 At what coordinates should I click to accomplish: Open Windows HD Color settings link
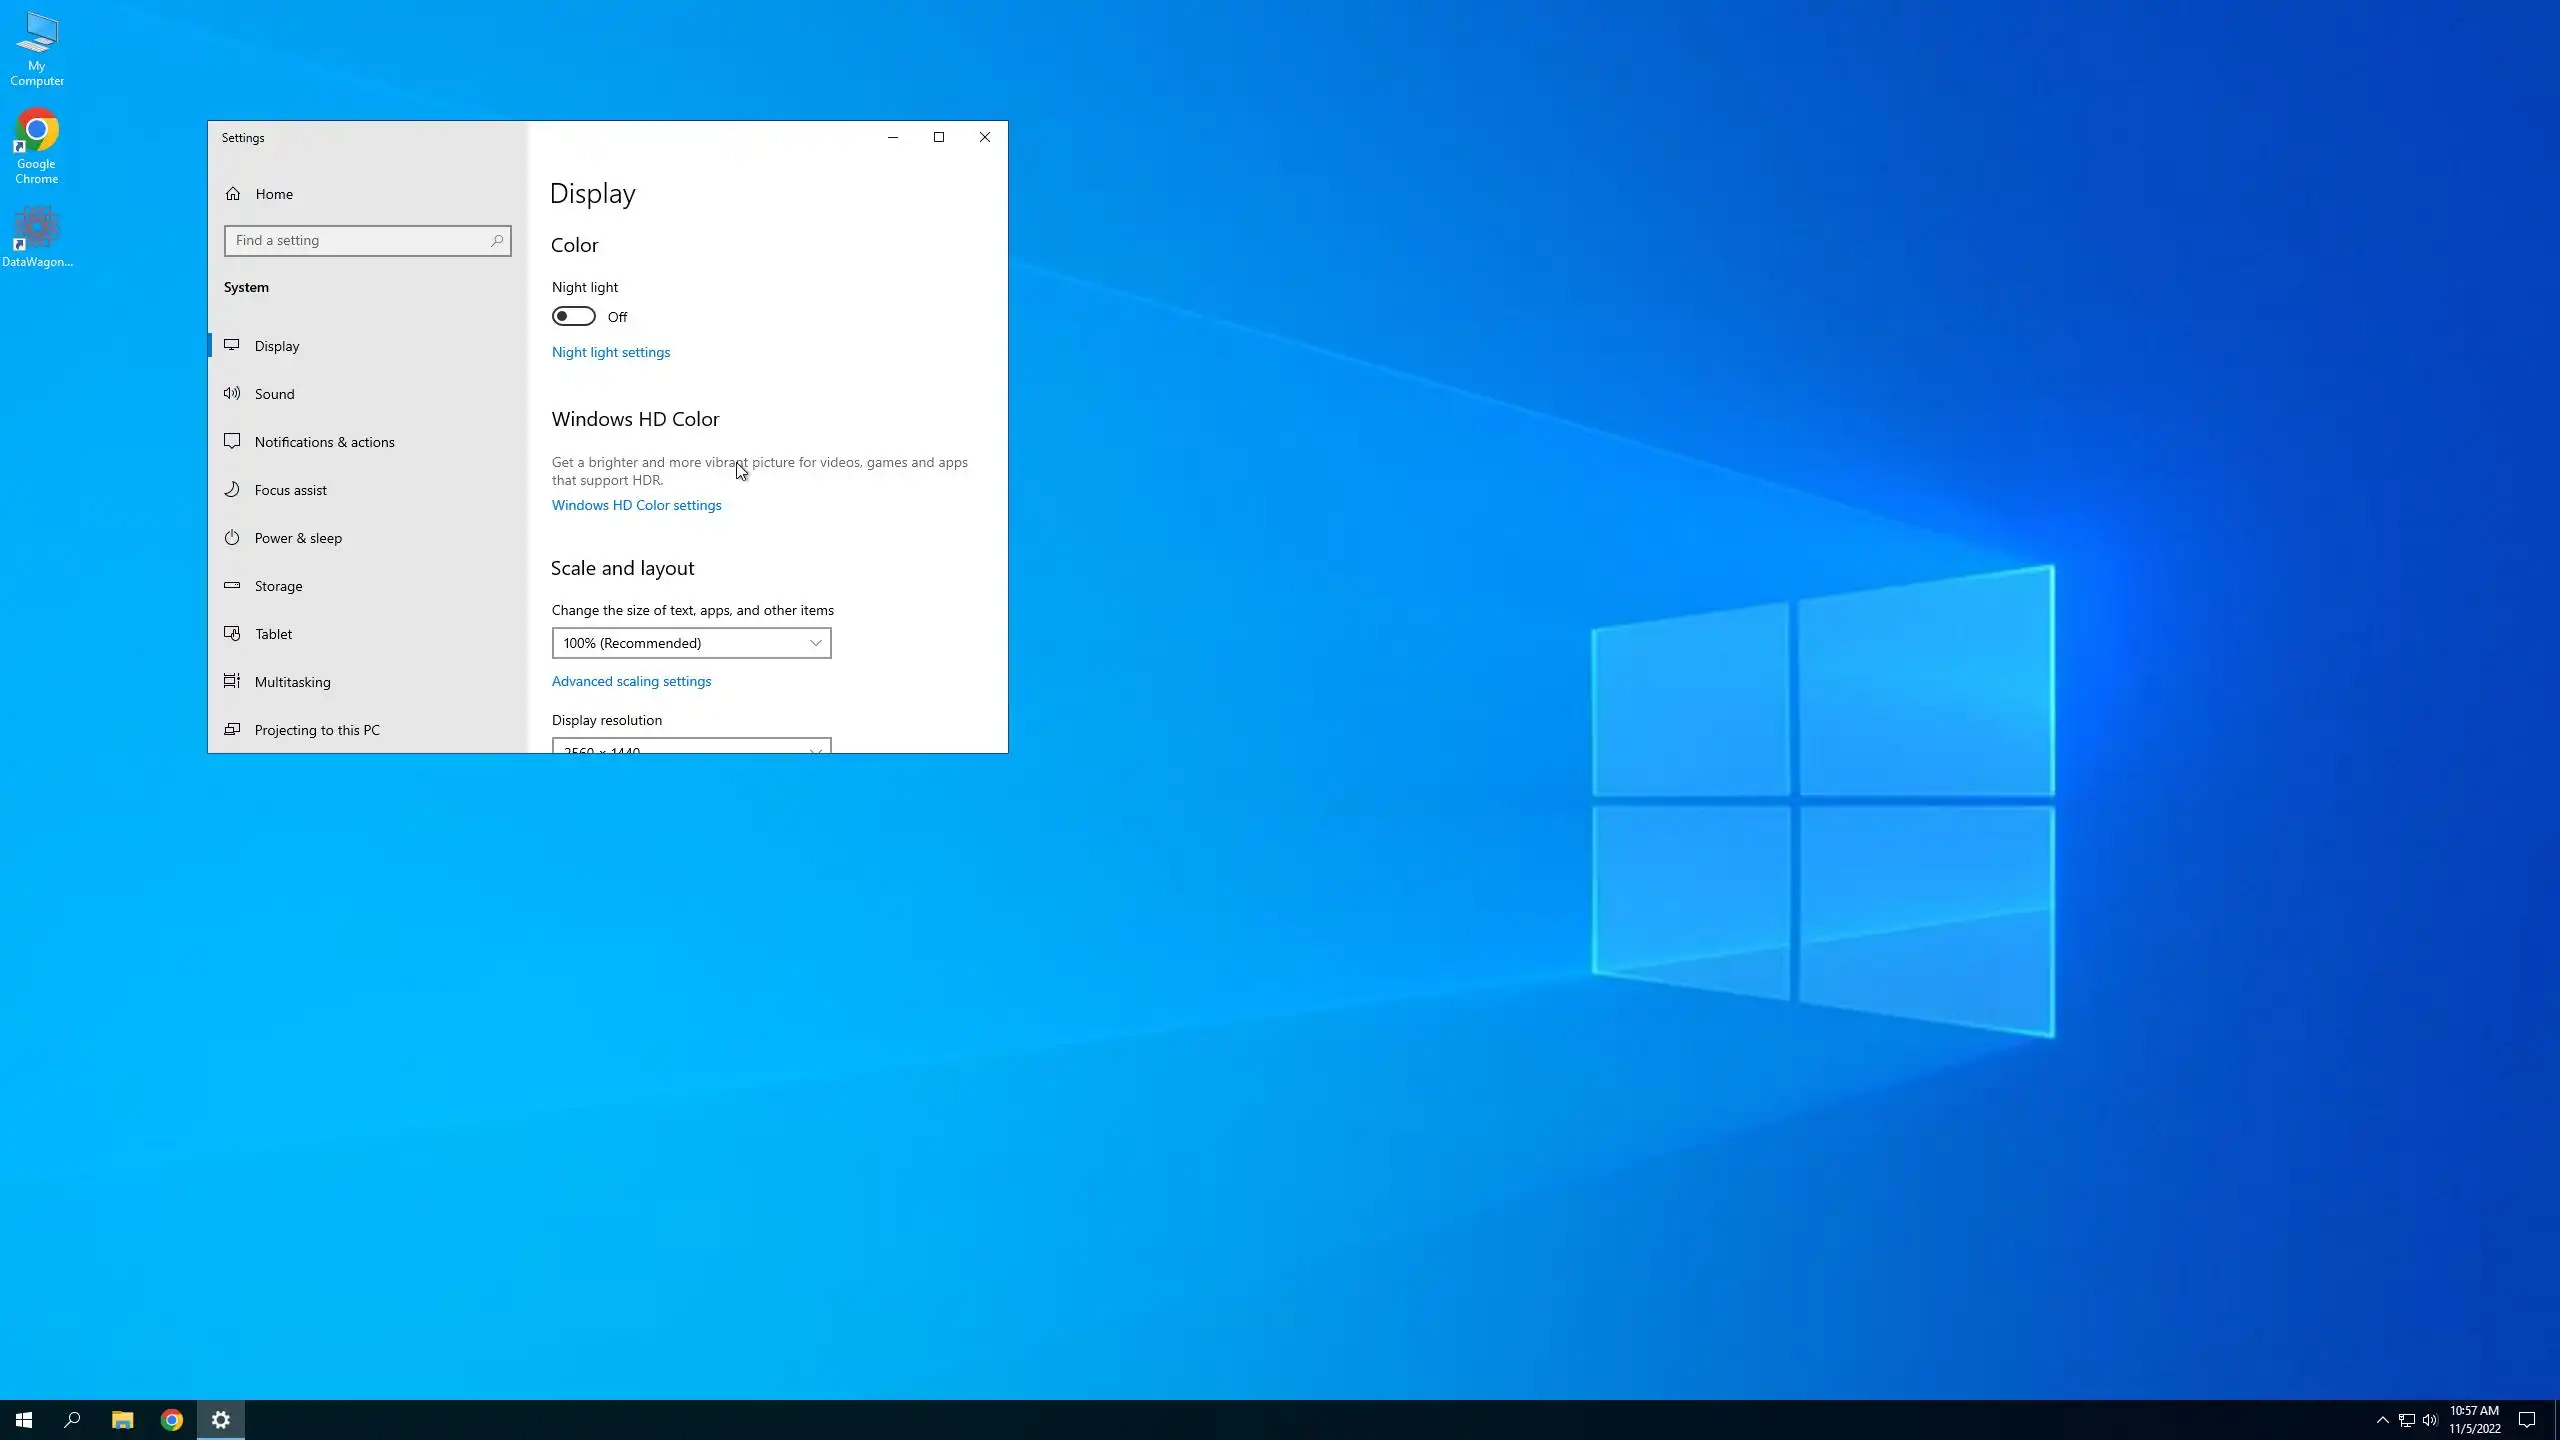636,505
